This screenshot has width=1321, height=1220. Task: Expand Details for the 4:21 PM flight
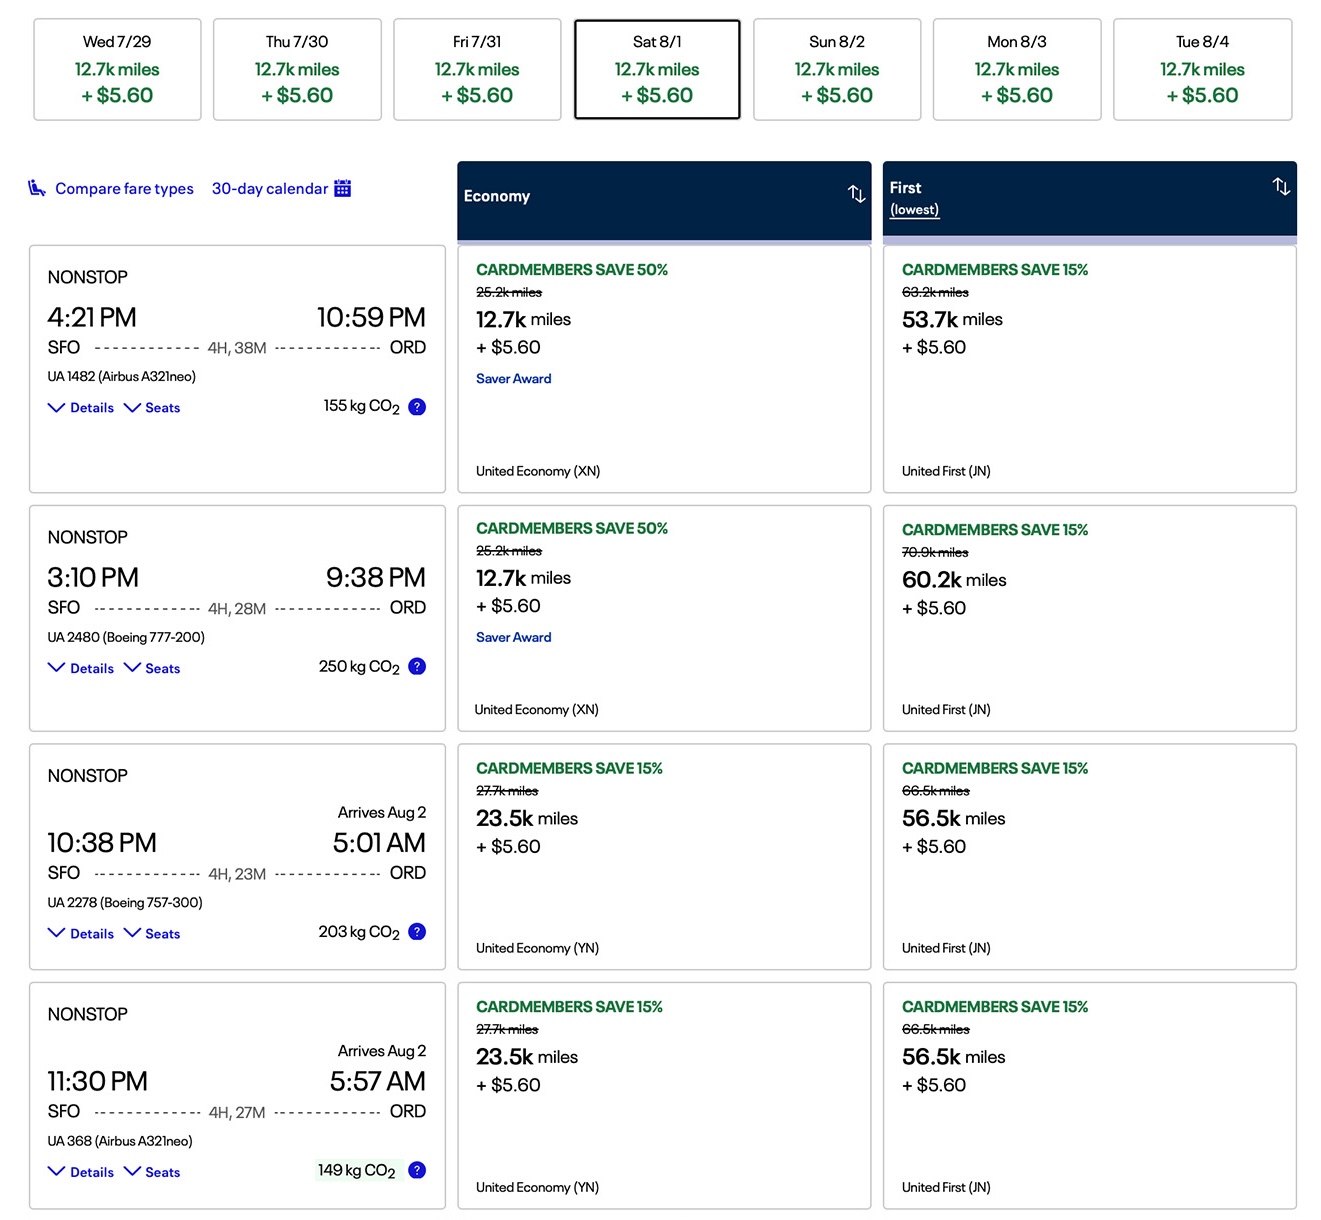[x=81, y=408]
